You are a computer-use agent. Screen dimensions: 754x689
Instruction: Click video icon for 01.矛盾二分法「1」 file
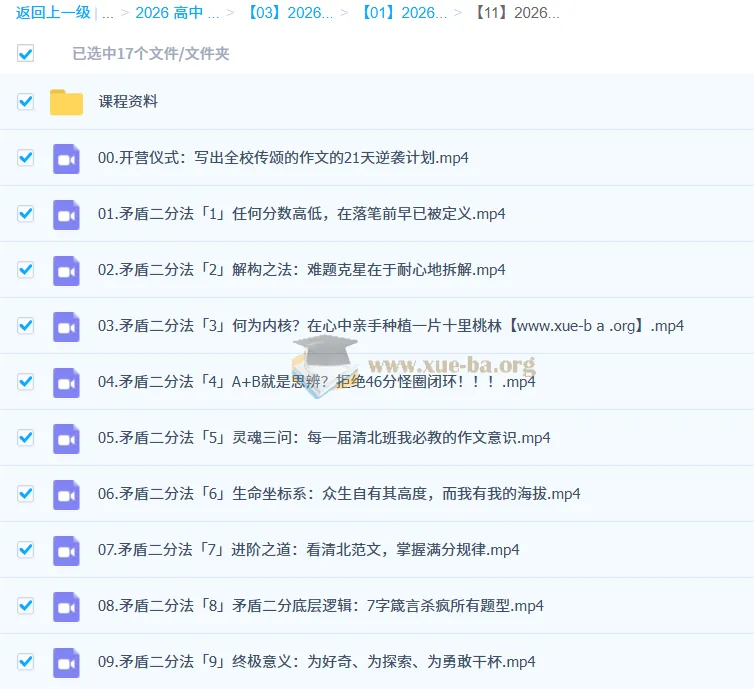pyautogui.click(x=66, y=214)
